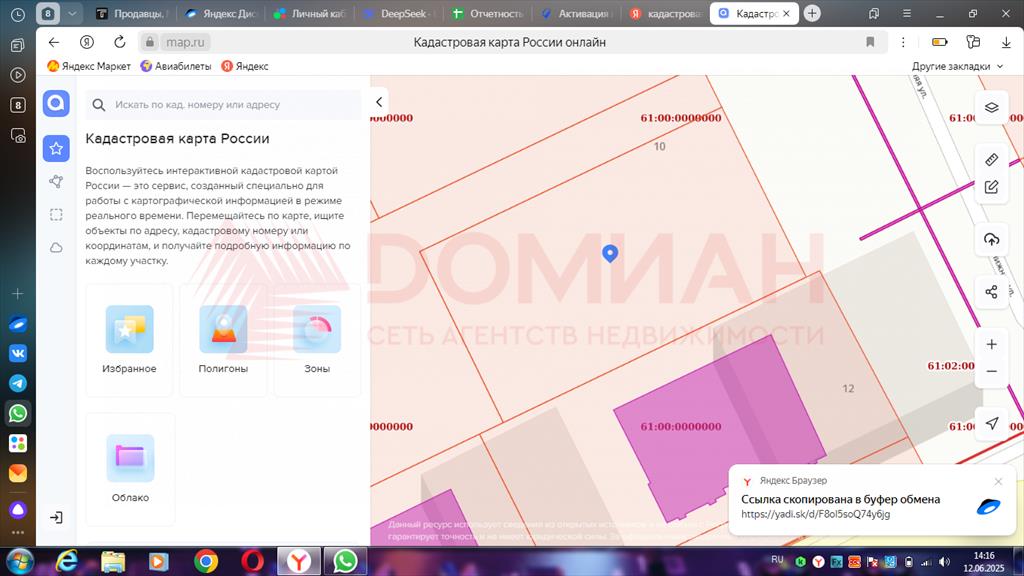Open the Windows Start button

tap(20, 562)
